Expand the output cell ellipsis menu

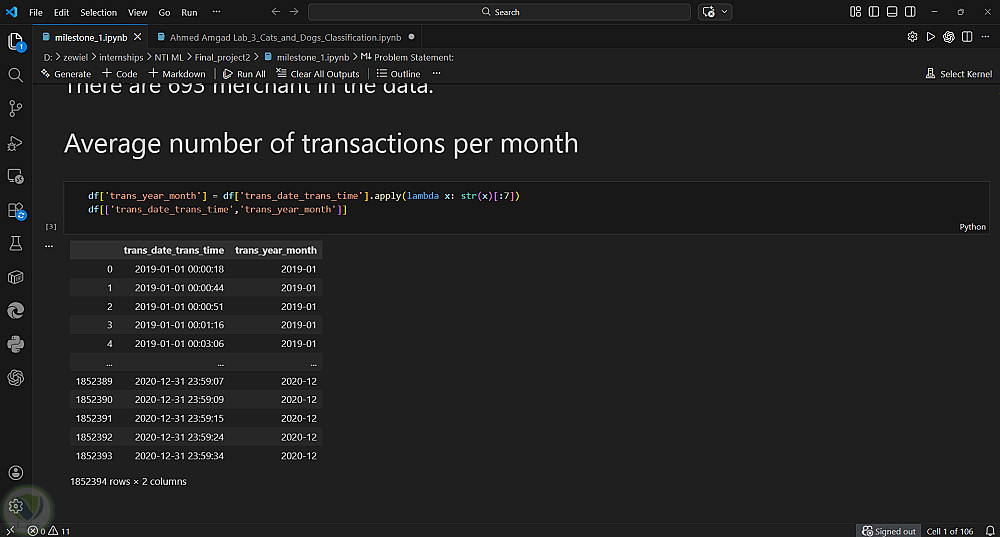tap(48, 245)
